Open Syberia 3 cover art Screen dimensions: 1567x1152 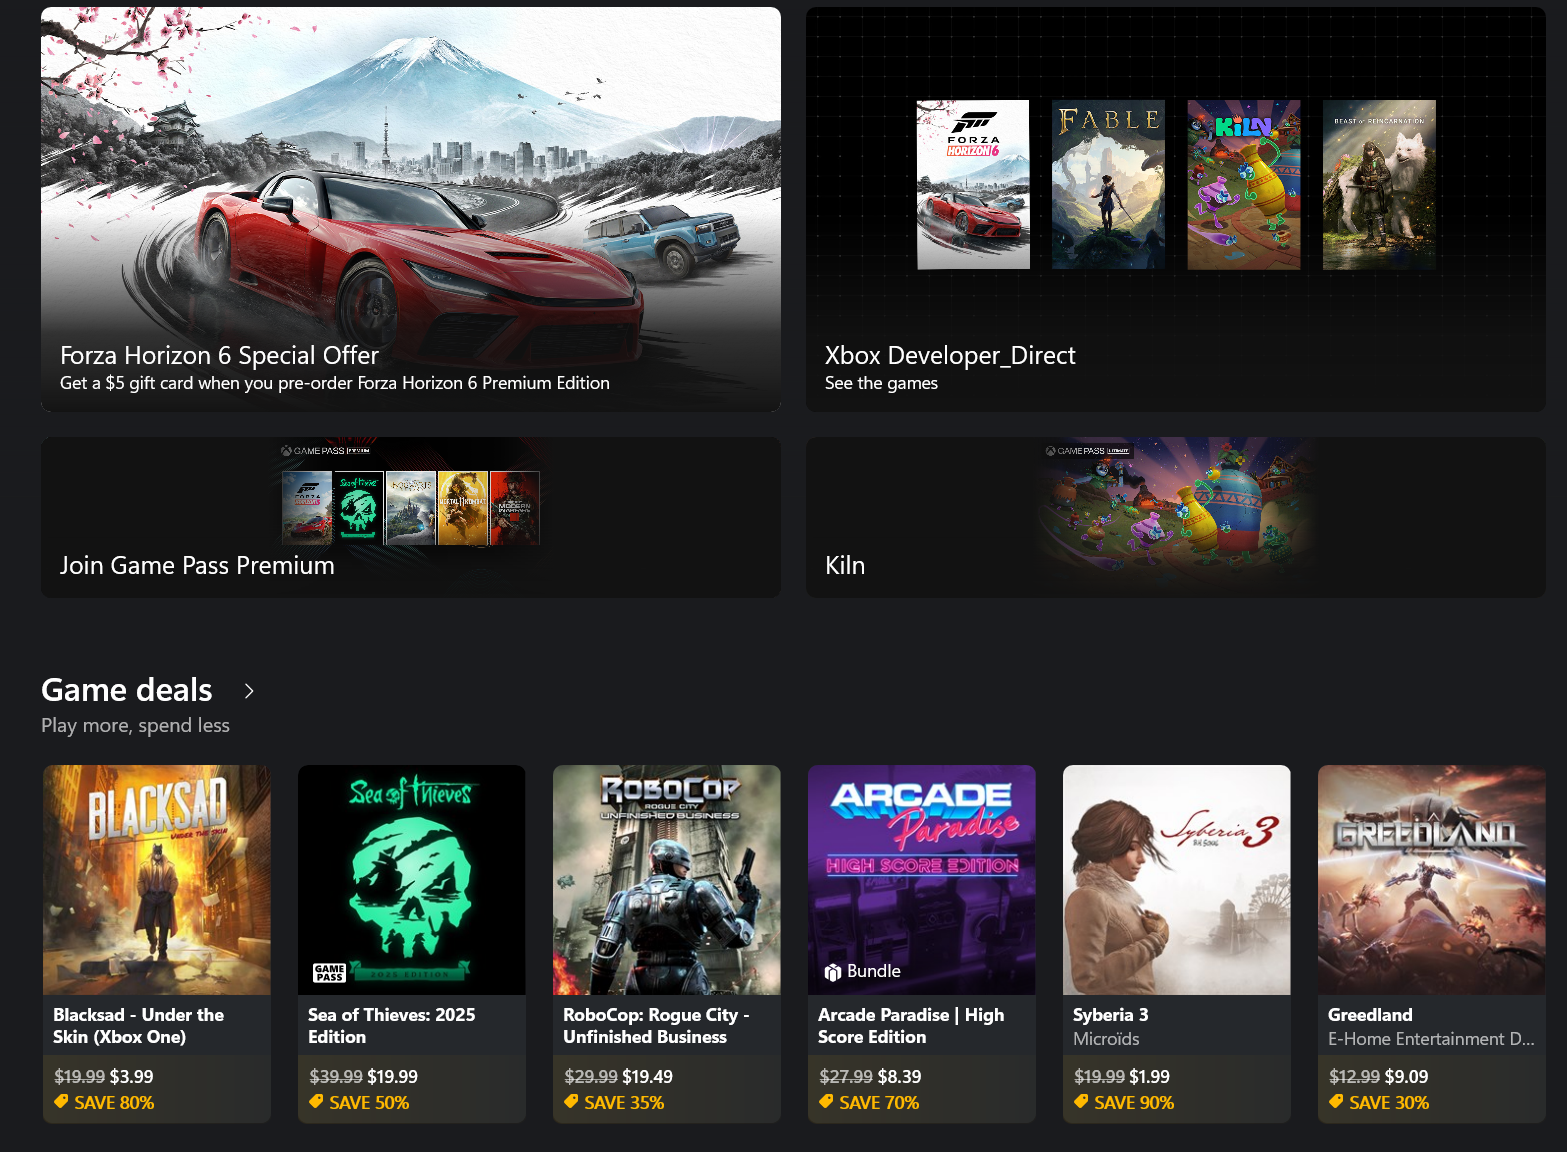pyautogui.click(x=1177, y=880)
